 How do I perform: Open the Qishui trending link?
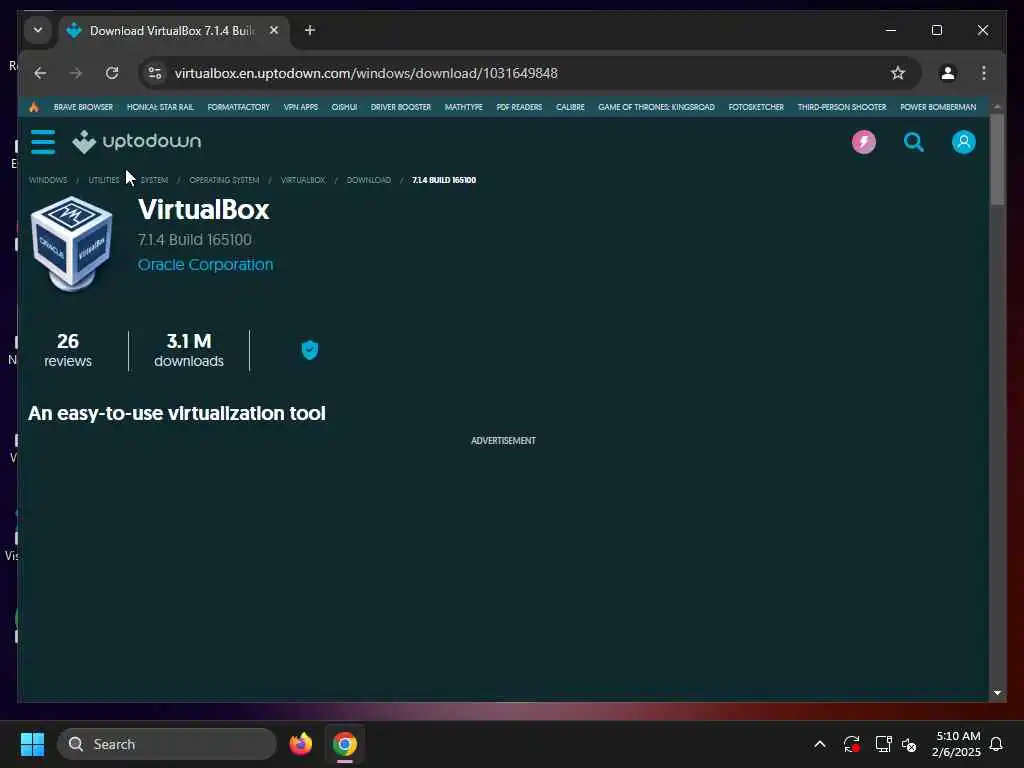344,107
